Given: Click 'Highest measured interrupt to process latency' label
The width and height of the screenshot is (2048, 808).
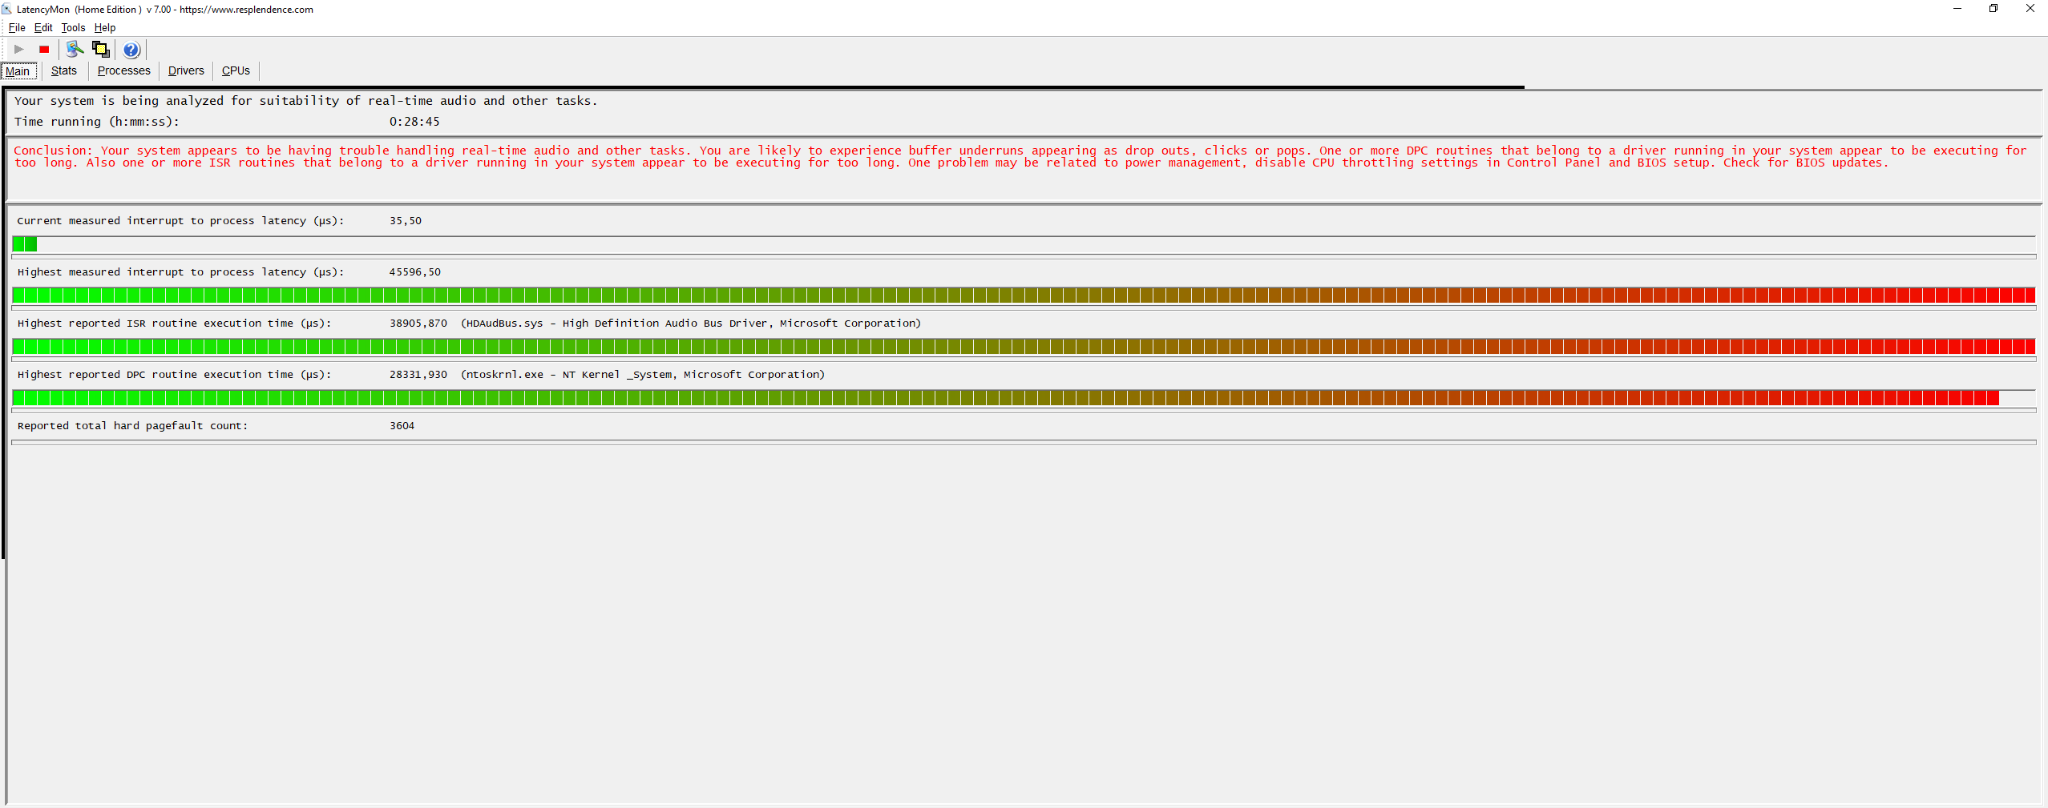Looking at the screenshot, I should tap(180, 272).
